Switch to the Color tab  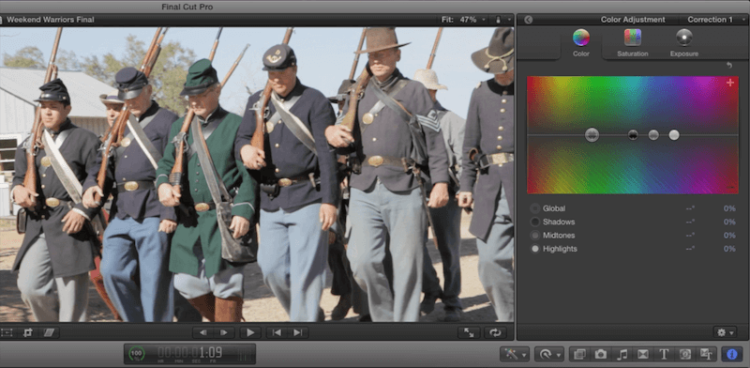(581, 43)
